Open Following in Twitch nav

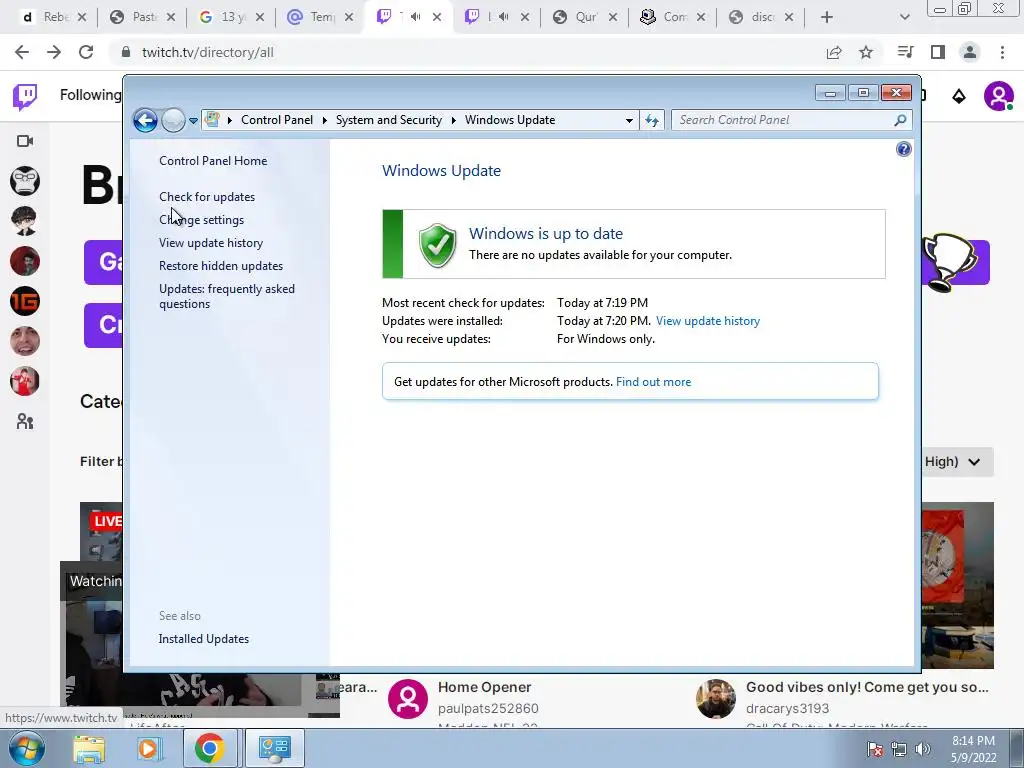pyautogui.click(x=90, y=95)
